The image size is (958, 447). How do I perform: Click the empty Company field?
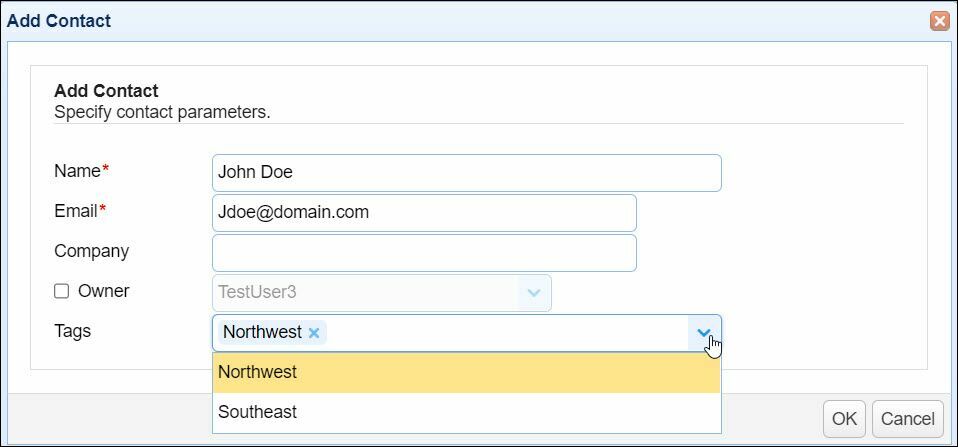(x=424, y=253)
